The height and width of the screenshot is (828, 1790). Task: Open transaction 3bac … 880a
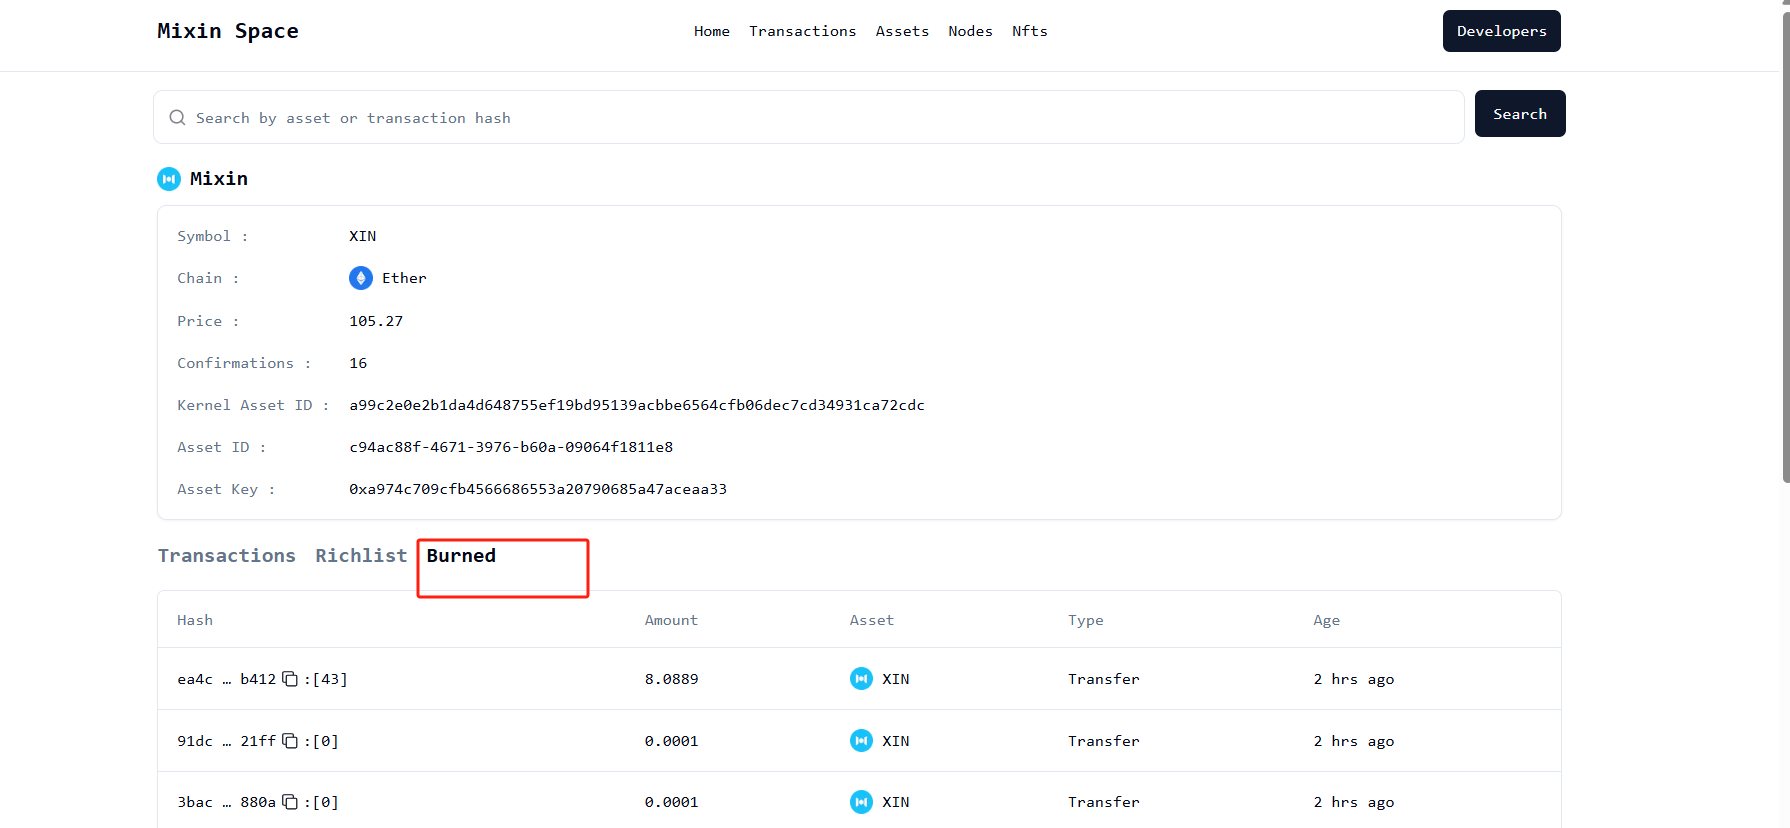(x=226, y=802)
